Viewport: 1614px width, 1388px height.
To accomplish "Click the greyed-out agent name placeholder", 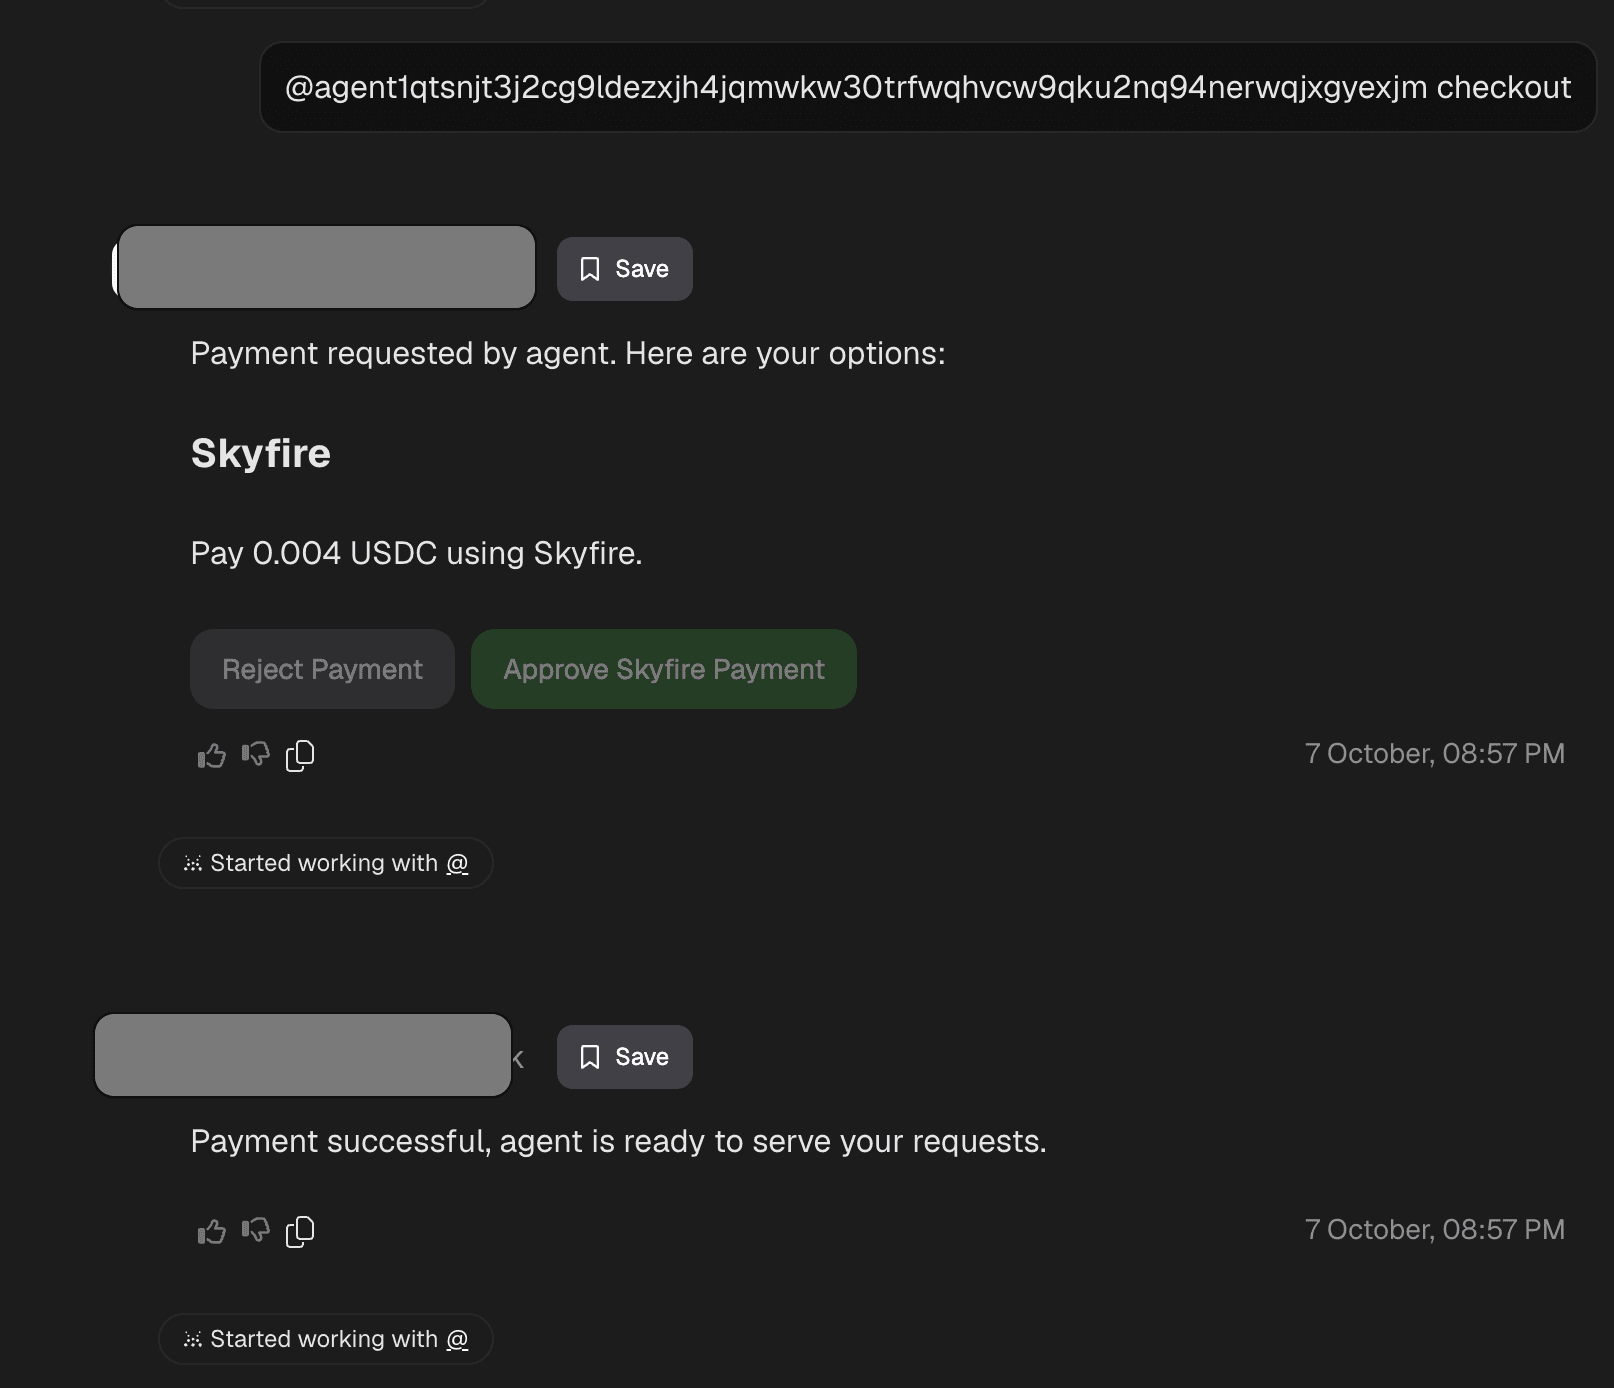I will pyautogui.click(x=325, y=267).
